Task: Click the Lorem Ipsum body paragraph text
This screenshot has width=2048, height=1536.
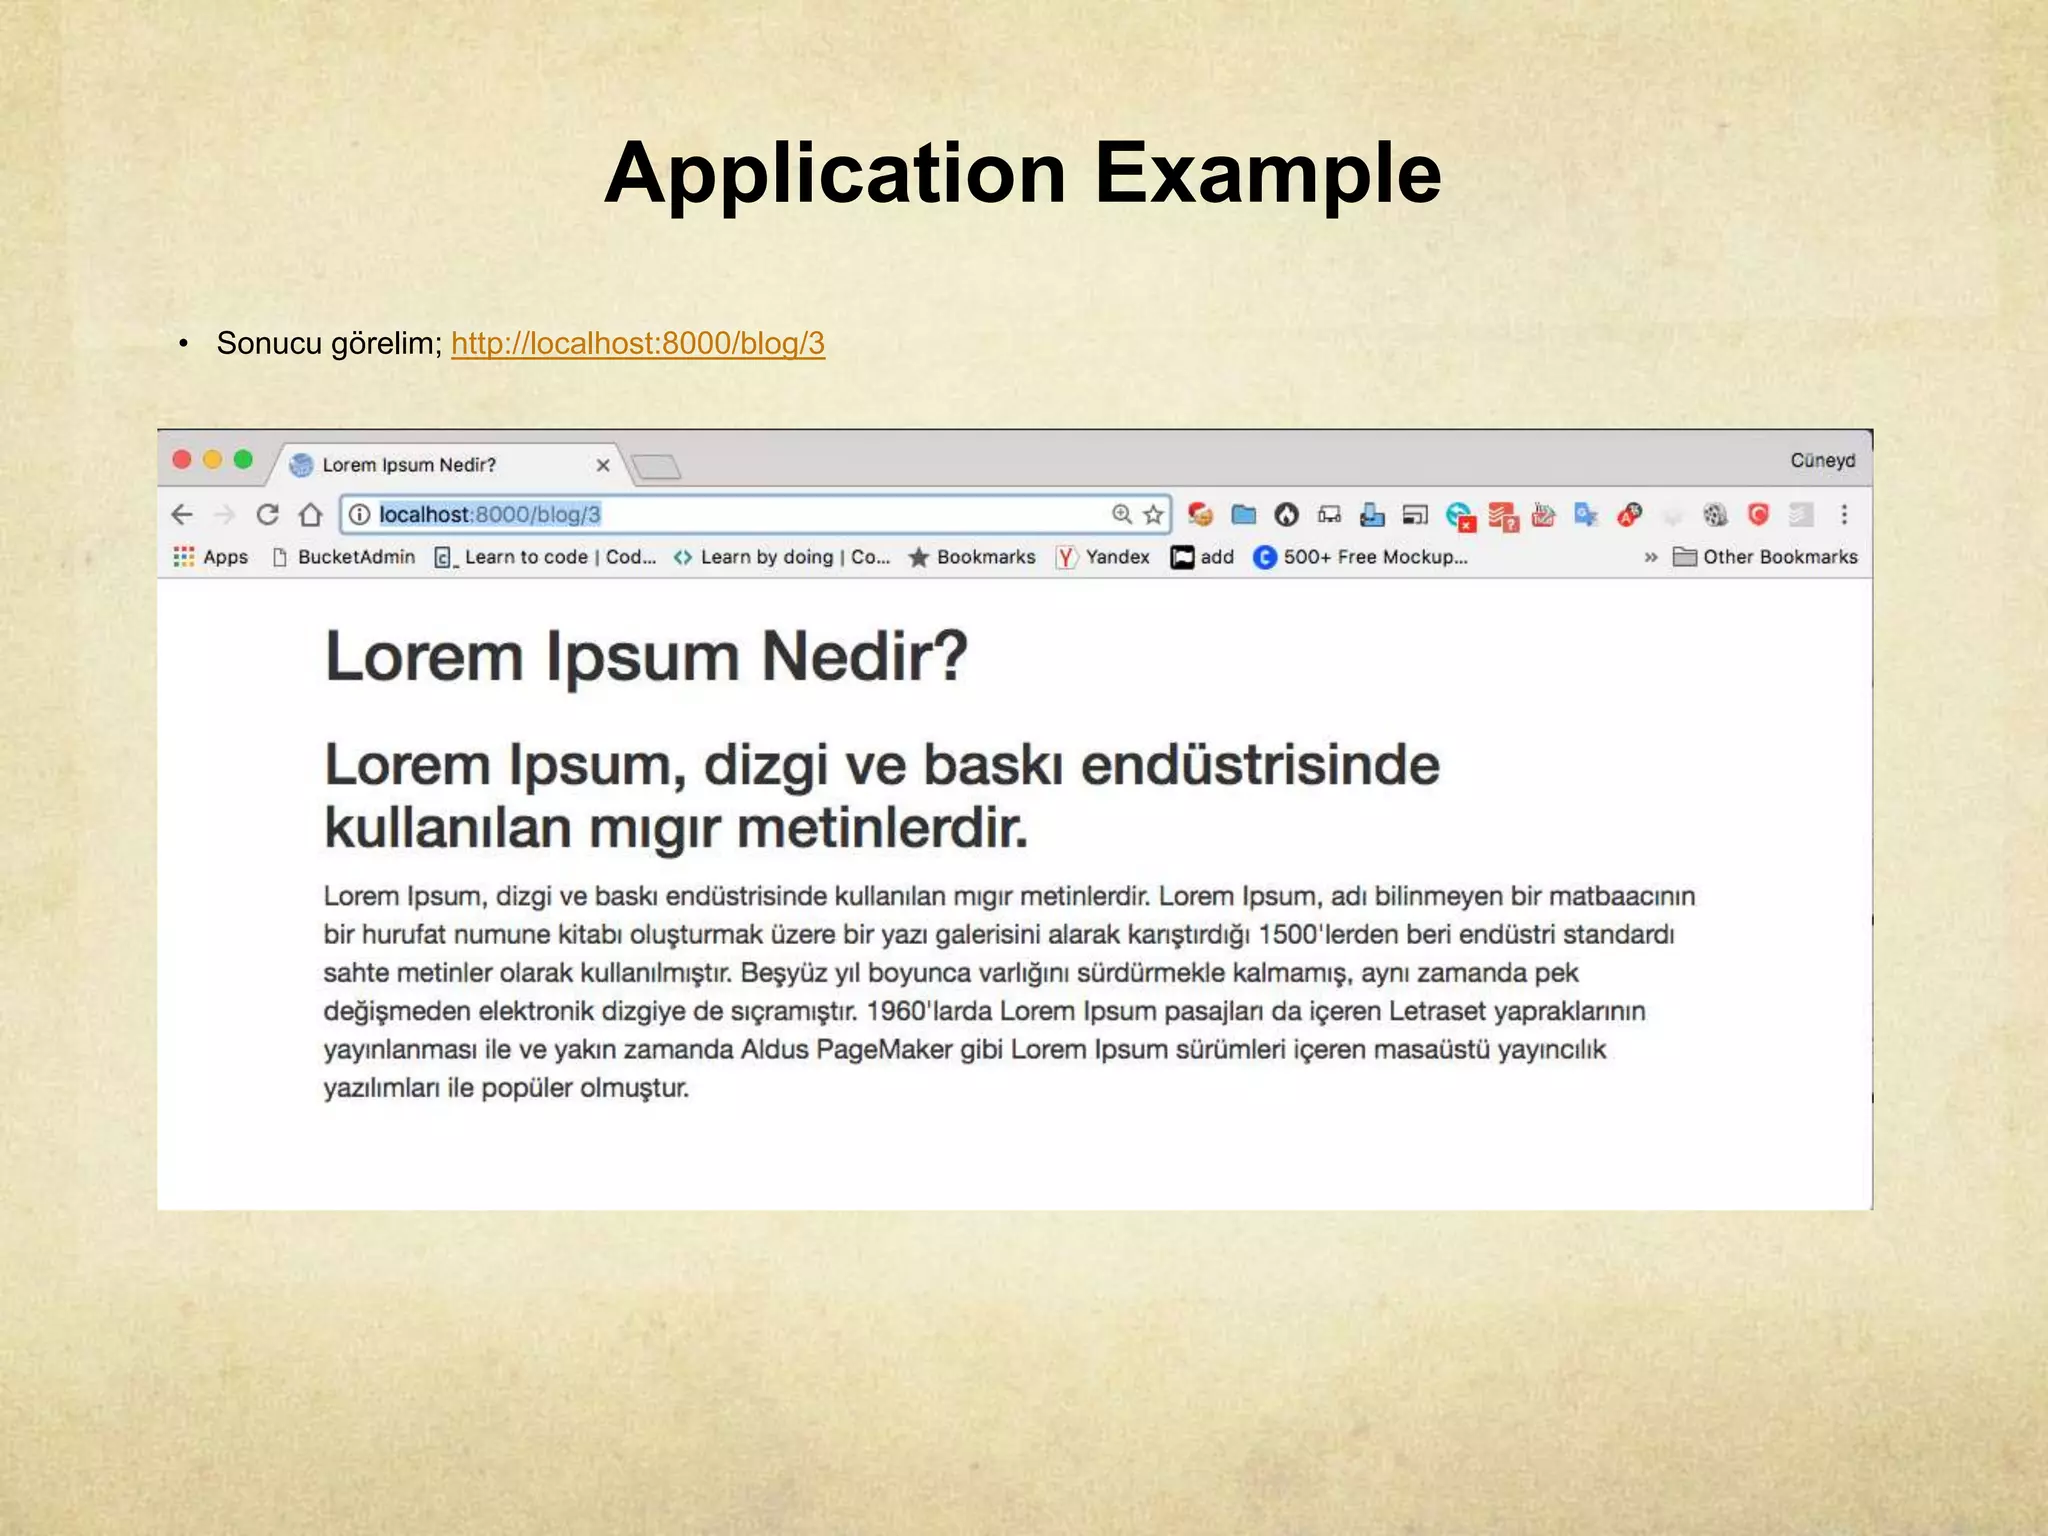Action: 1009,991
